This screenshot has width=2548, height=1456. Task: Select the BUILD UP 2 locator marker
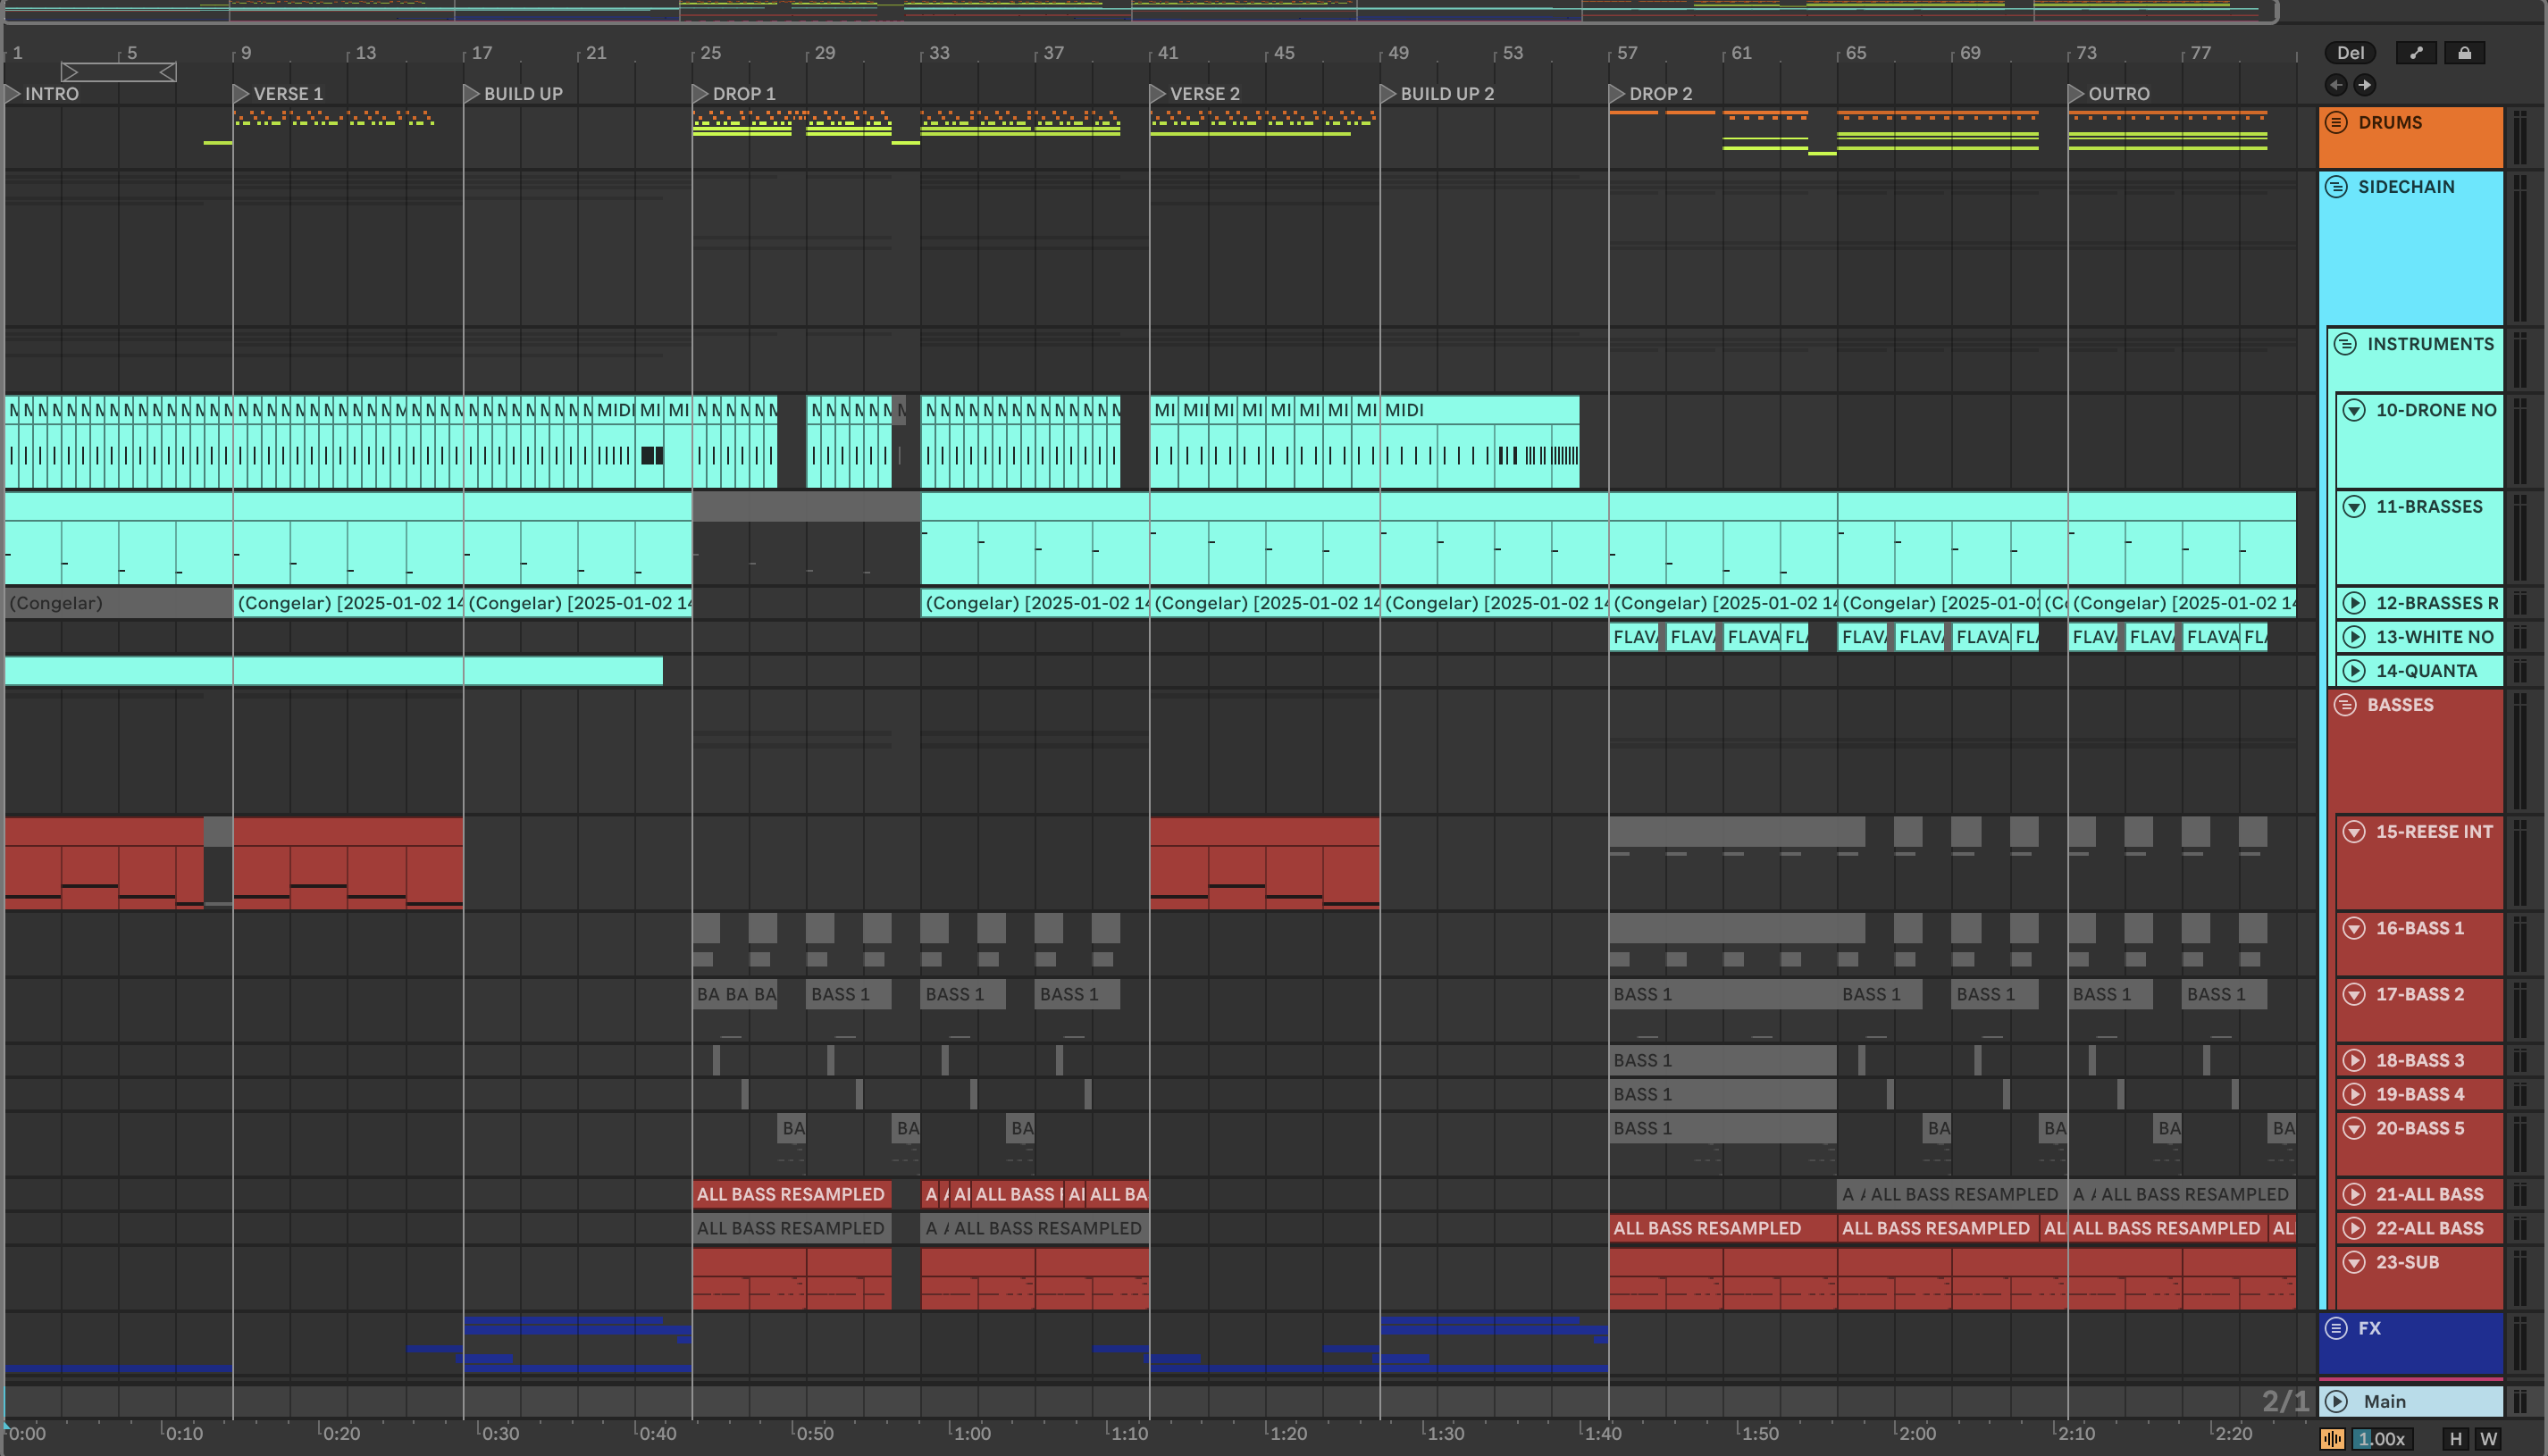coord(1388,93)
